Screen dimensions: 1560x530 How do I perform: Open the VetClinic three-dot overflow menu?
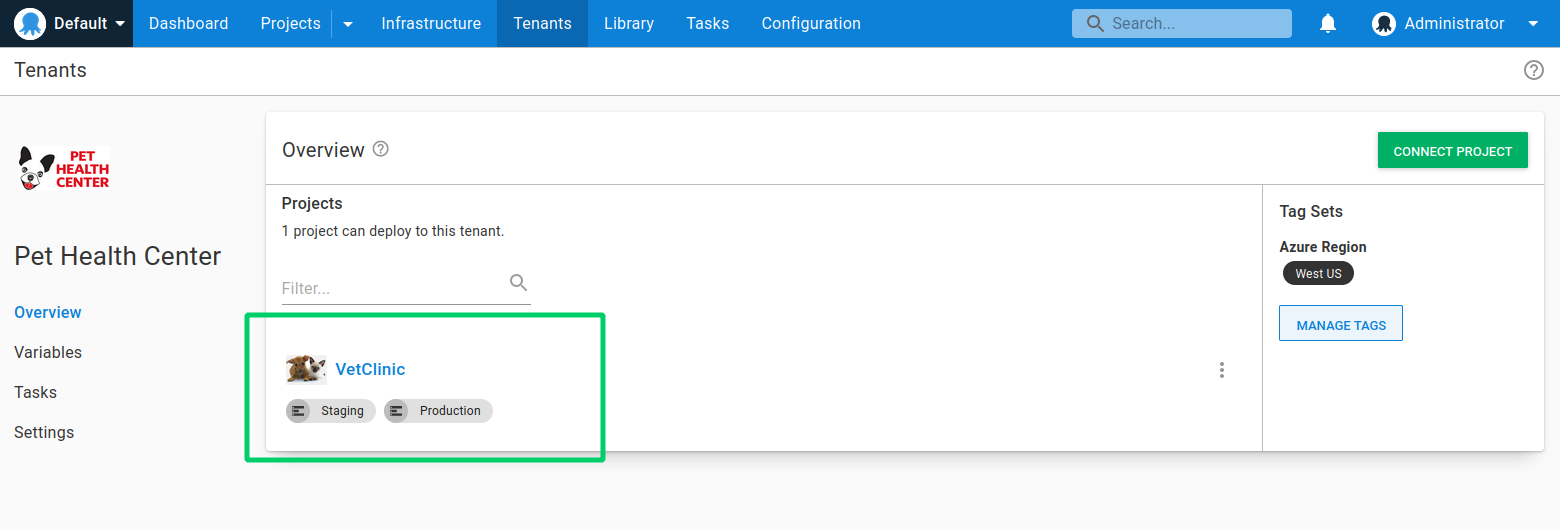(x=1221, y=370)
